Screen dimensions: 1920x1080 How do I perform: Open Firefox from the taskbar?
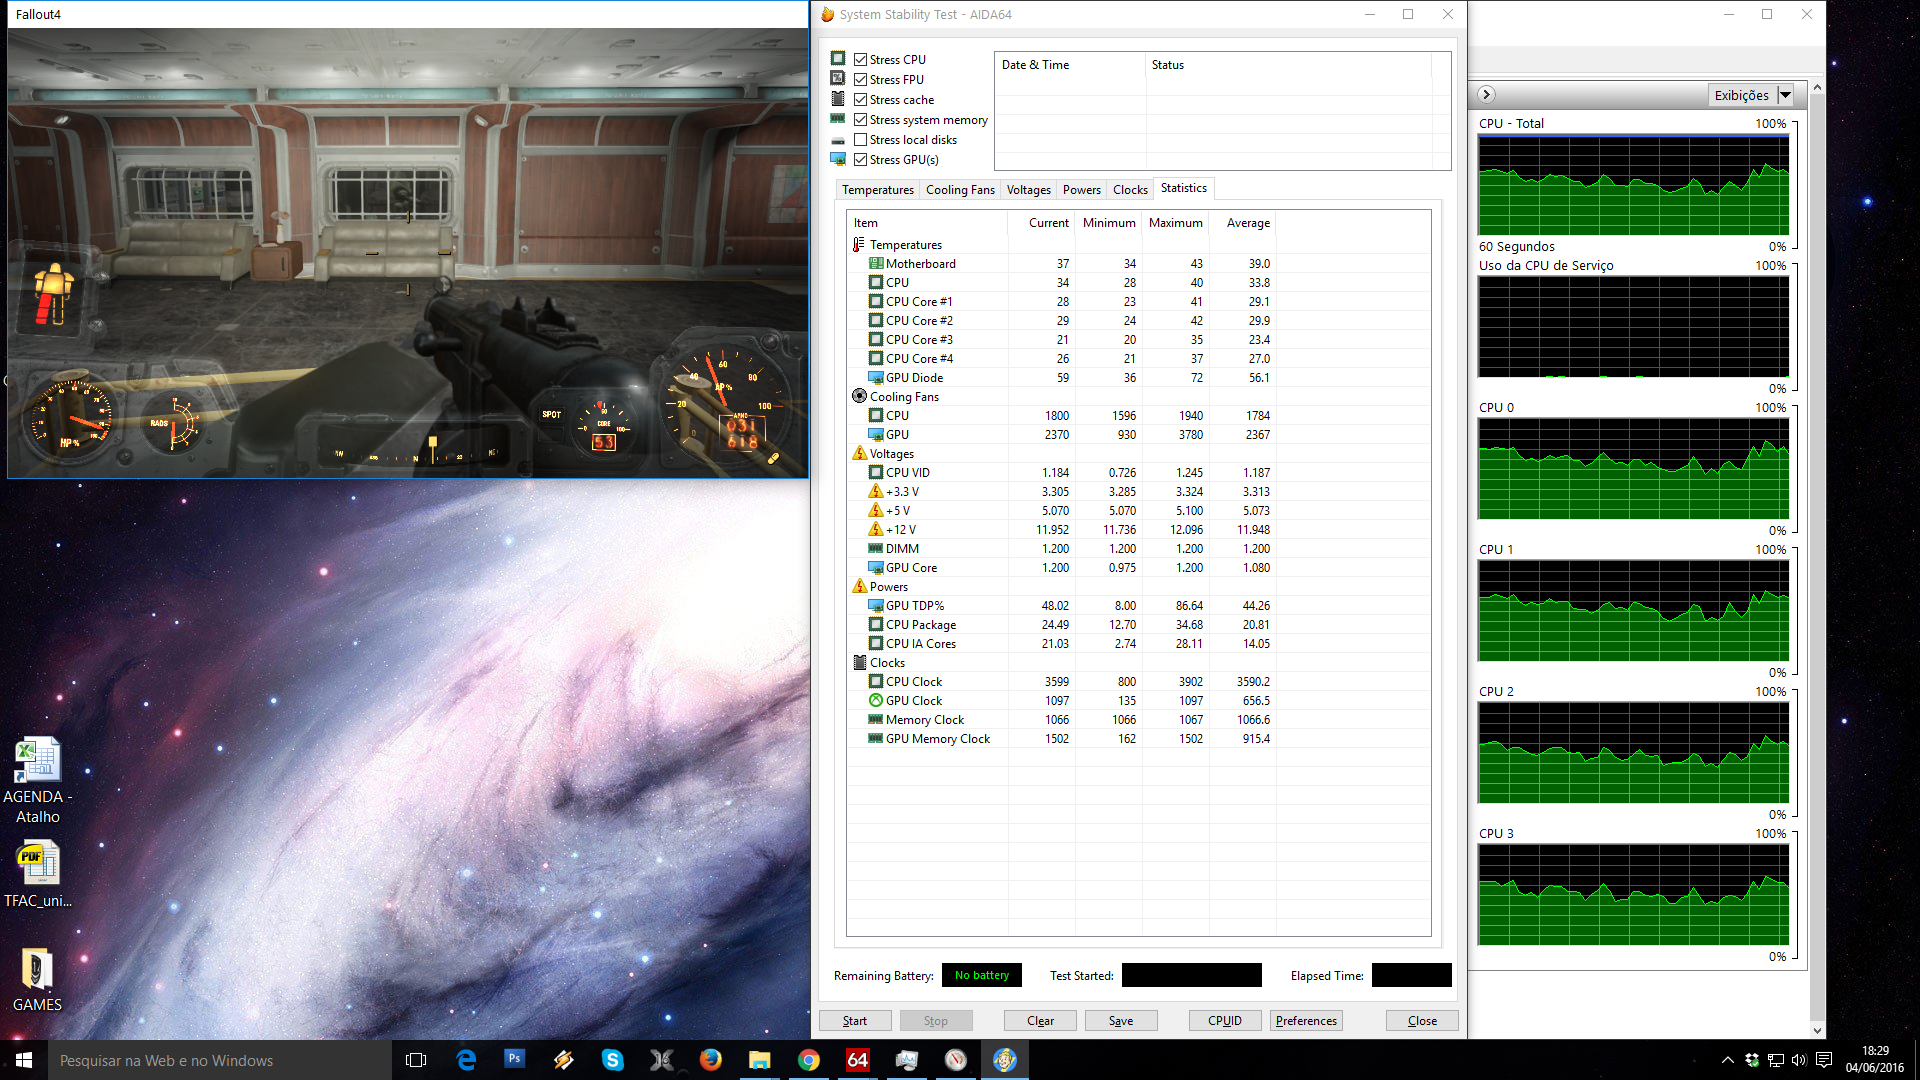(711, 1060)
